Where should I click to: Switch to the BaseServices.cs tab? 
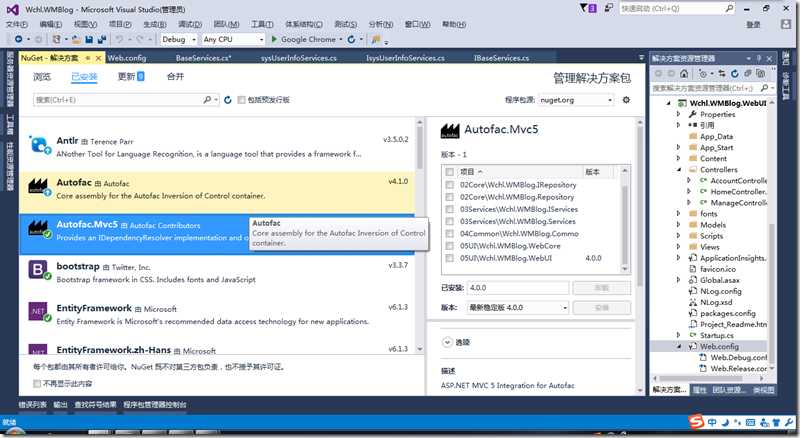pyautogui.click(x=204, y=58)
